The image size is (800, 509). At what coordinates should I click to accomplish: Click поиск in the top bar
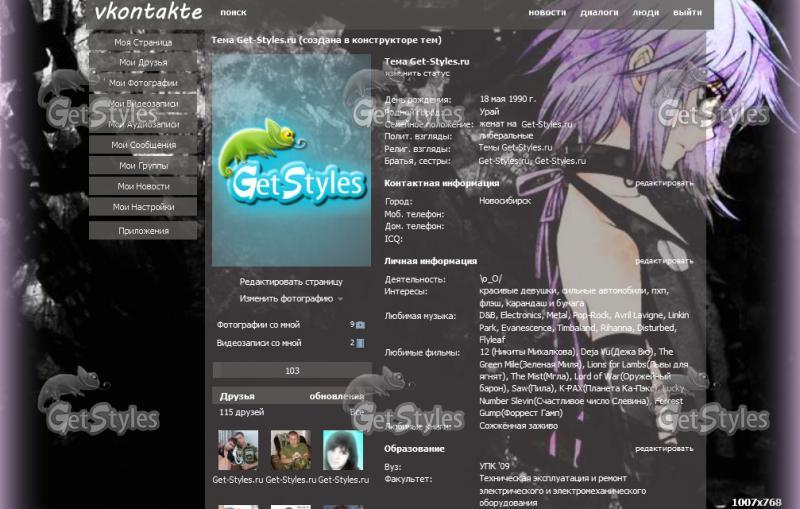coord(233,14)
